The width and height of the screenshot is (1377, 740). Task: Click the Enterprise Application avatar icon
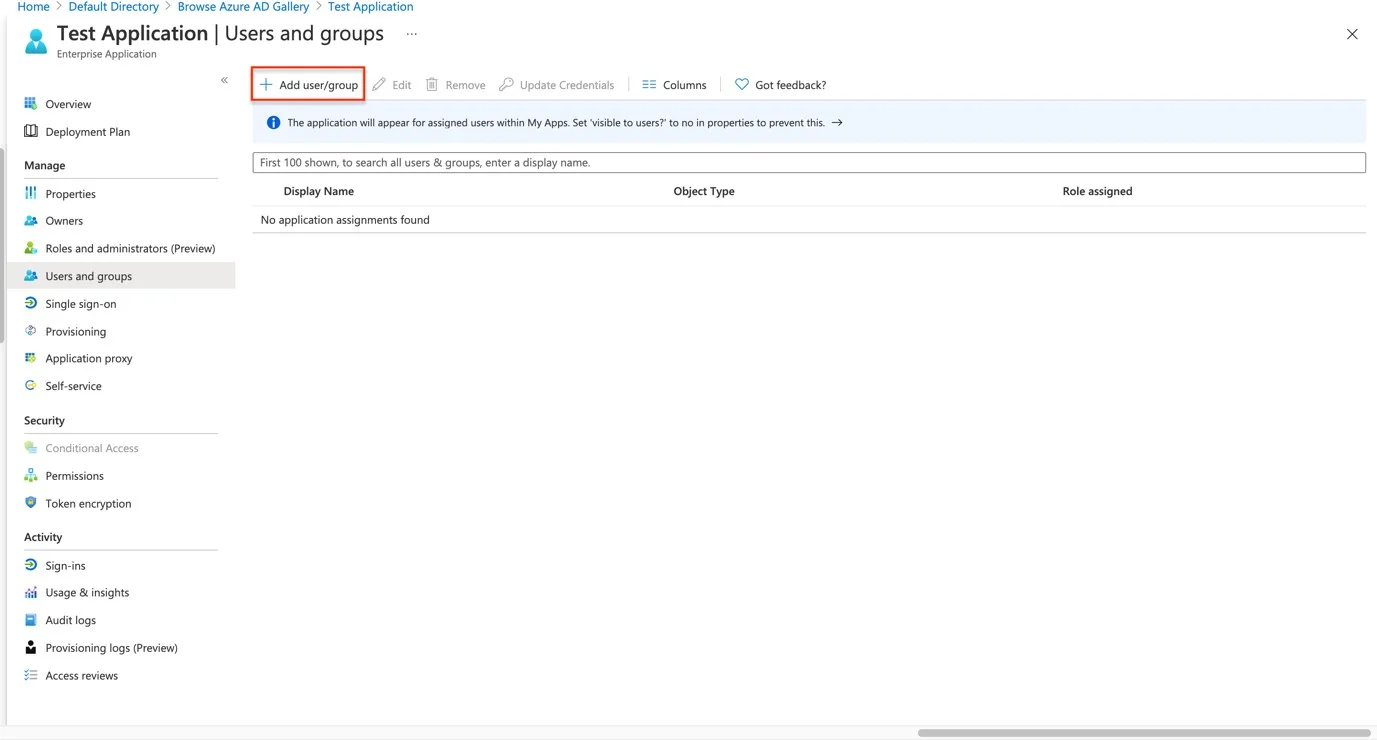[x=36, y=41]
